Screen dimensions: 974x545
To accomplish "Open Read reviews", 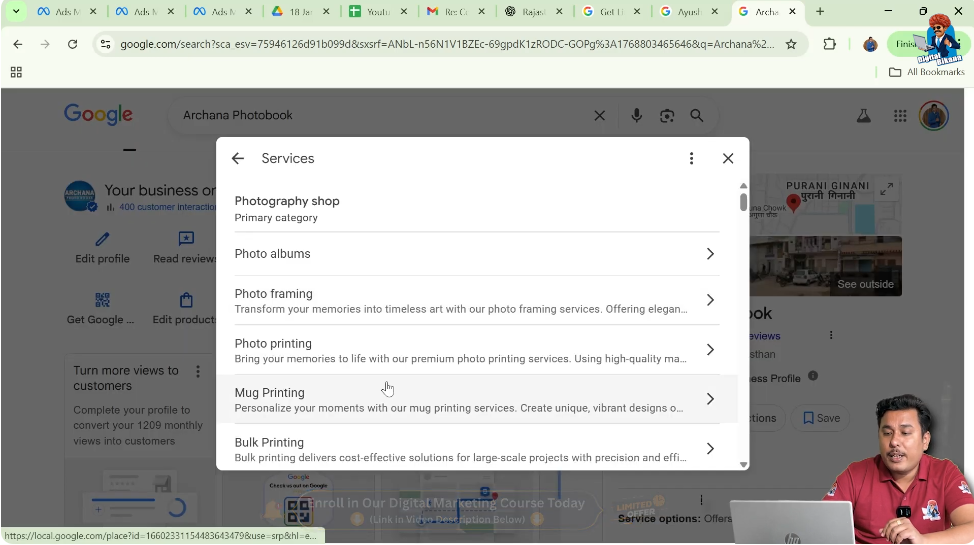I will (x=185, y=247).
